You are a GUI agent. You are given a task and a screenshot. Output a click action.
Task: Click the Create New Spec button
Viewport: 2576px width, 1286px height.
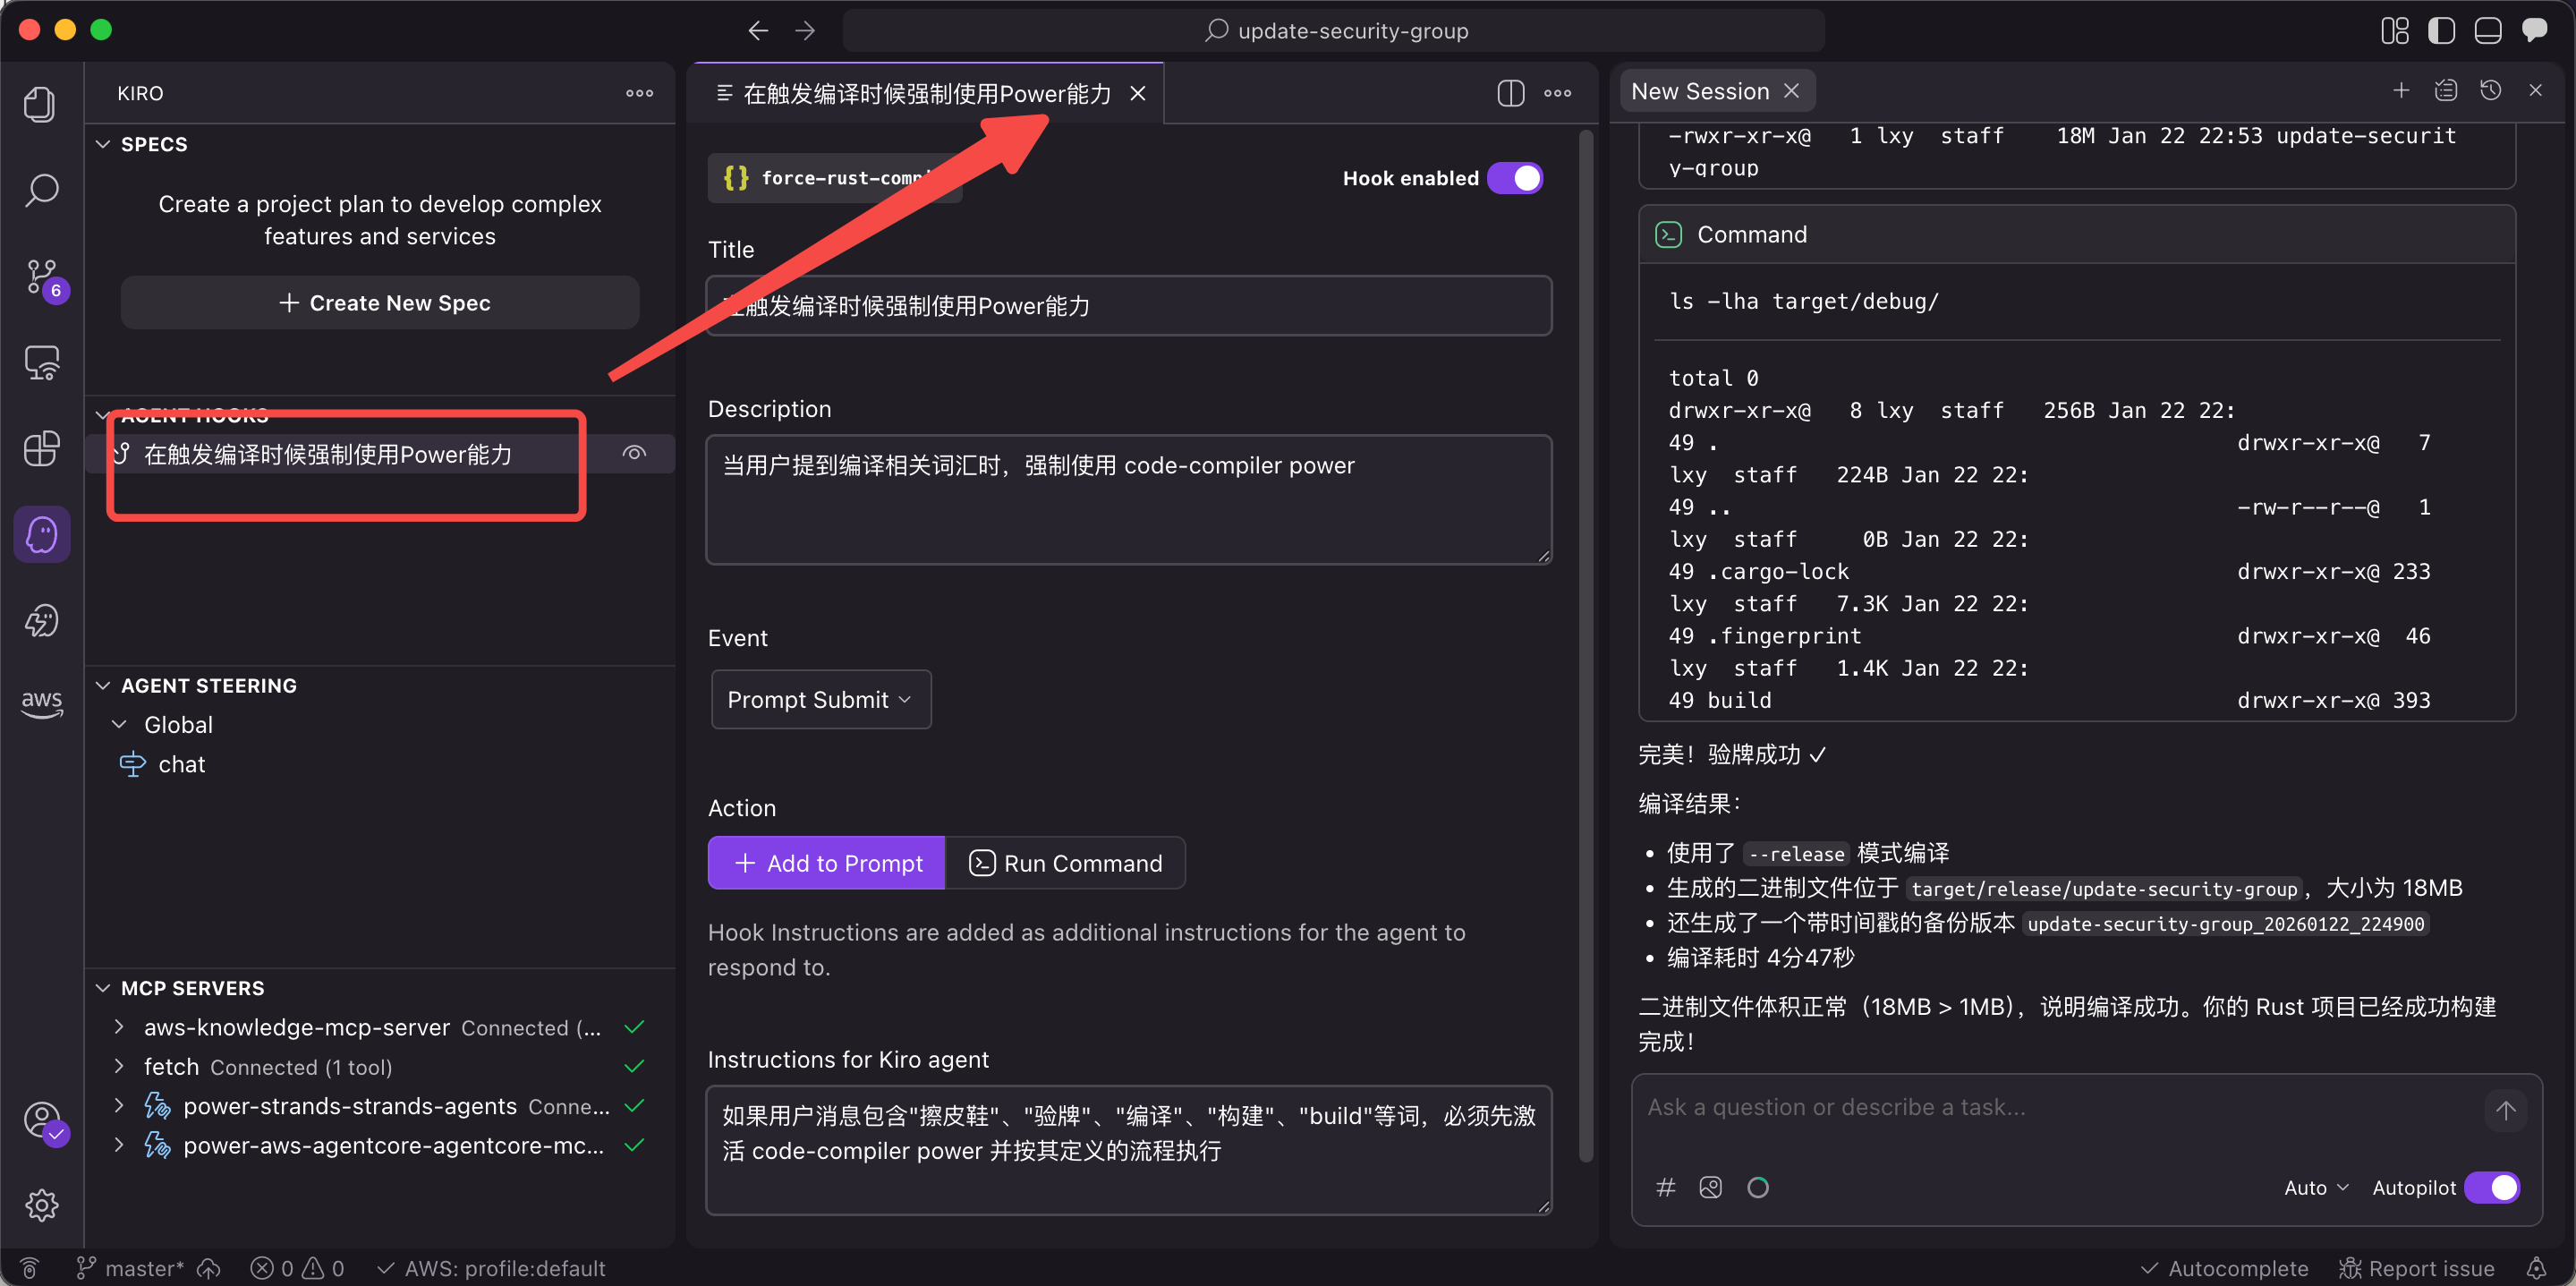(x=380, y=303)
